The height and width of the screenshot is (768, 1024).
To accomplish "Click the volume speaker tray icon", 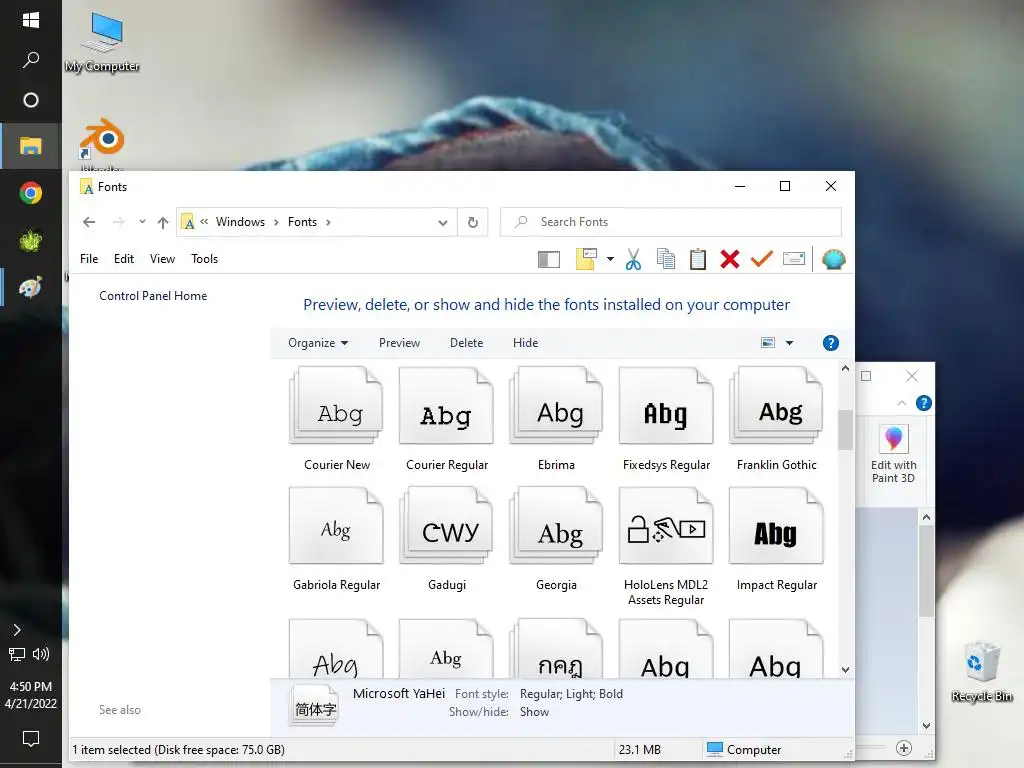I will coord(41,654).
